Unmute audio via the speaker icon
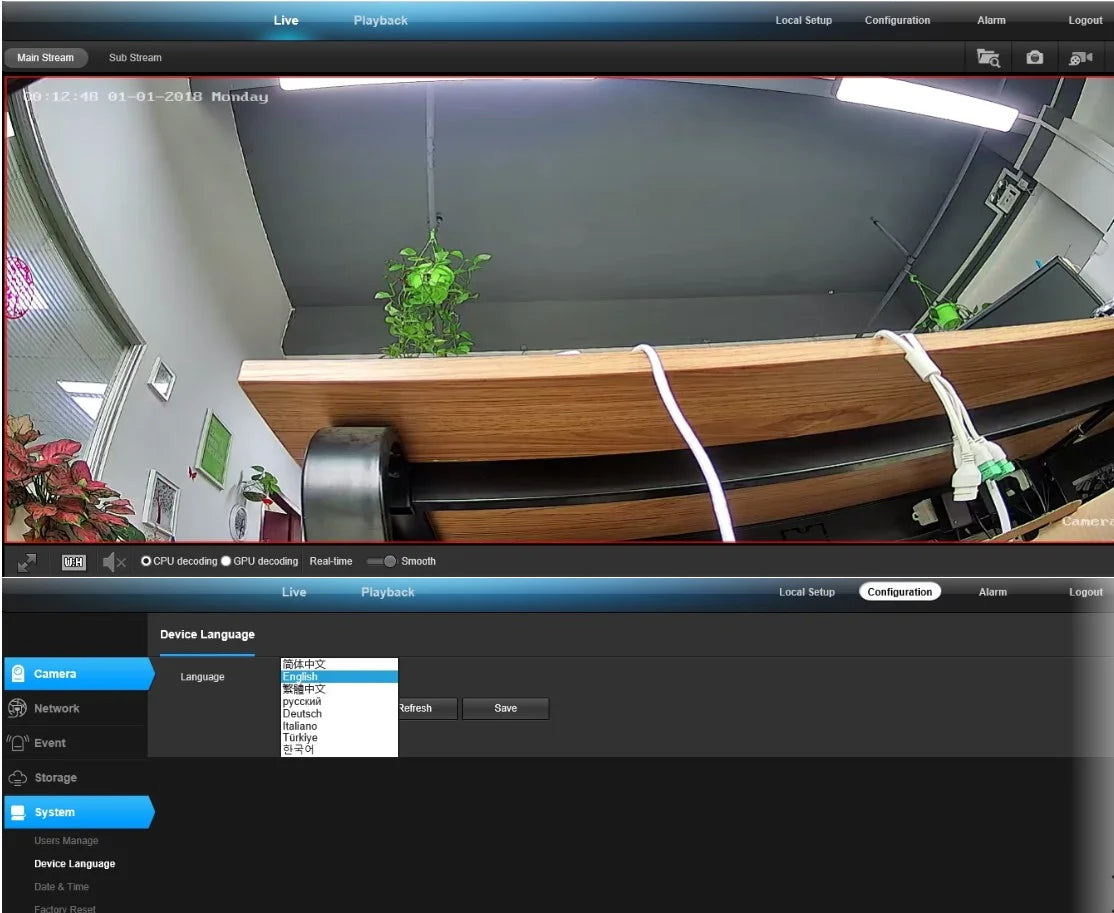This screenshot has height=913, width=1114. [x=114, y=562]
